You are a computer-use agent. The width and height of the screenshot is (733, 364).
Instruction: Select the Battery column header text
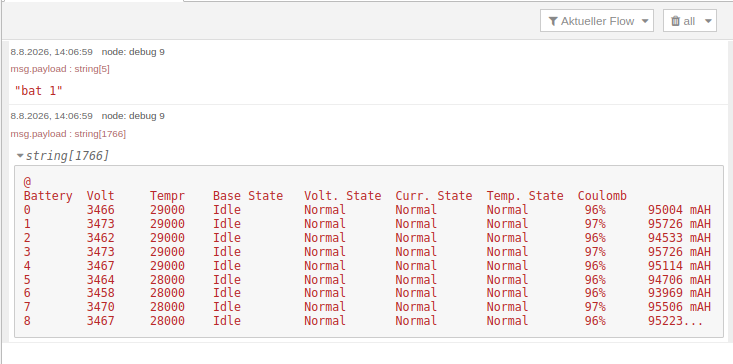[x=48, y=196]
